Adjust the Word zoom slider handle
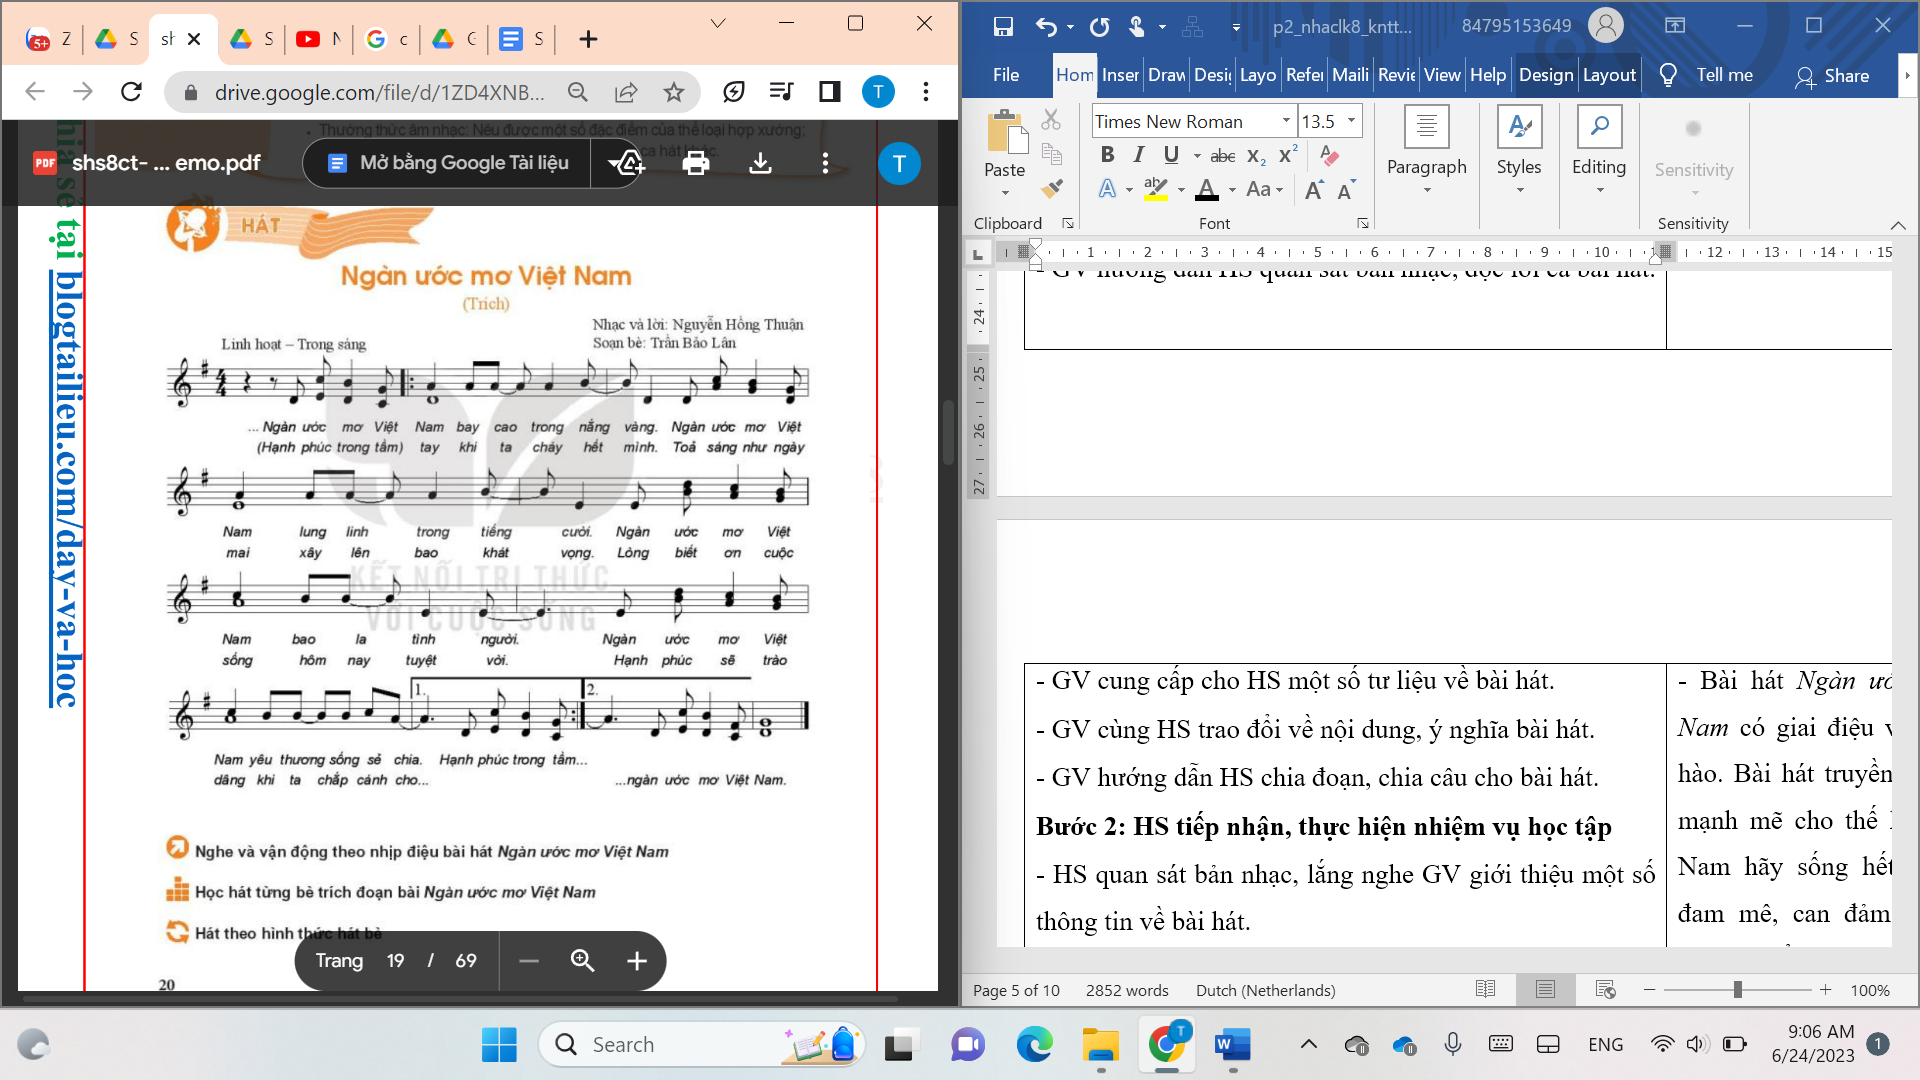 (1738, 989)
